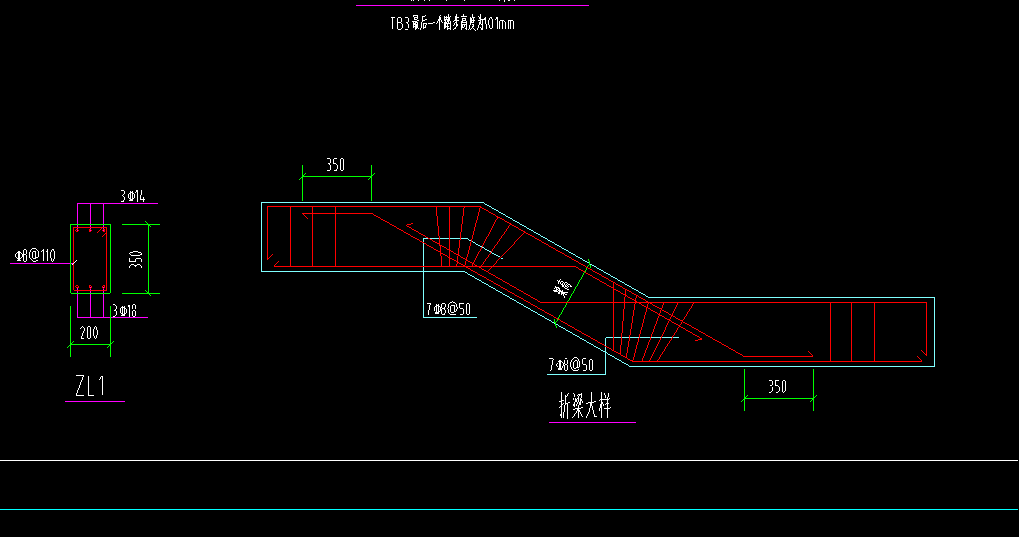Select the 7Φ8@50 label left of 折梁大样 title
This screenshot has width=1019, height=537.
click(571, 365)
